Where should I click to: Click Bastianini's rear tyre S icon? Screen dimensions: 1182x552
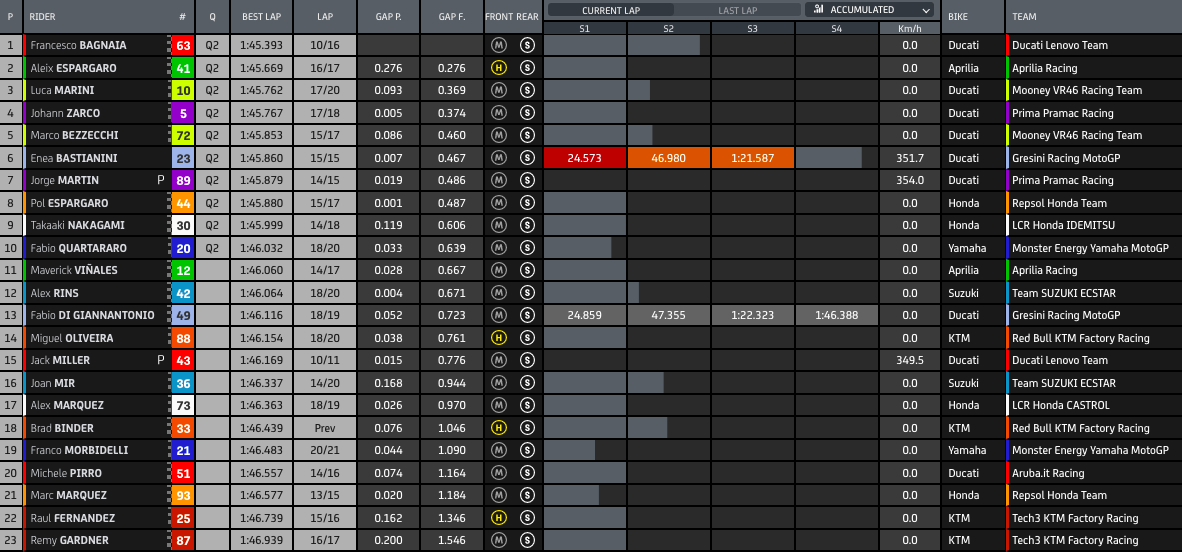[x=527, y=158]
